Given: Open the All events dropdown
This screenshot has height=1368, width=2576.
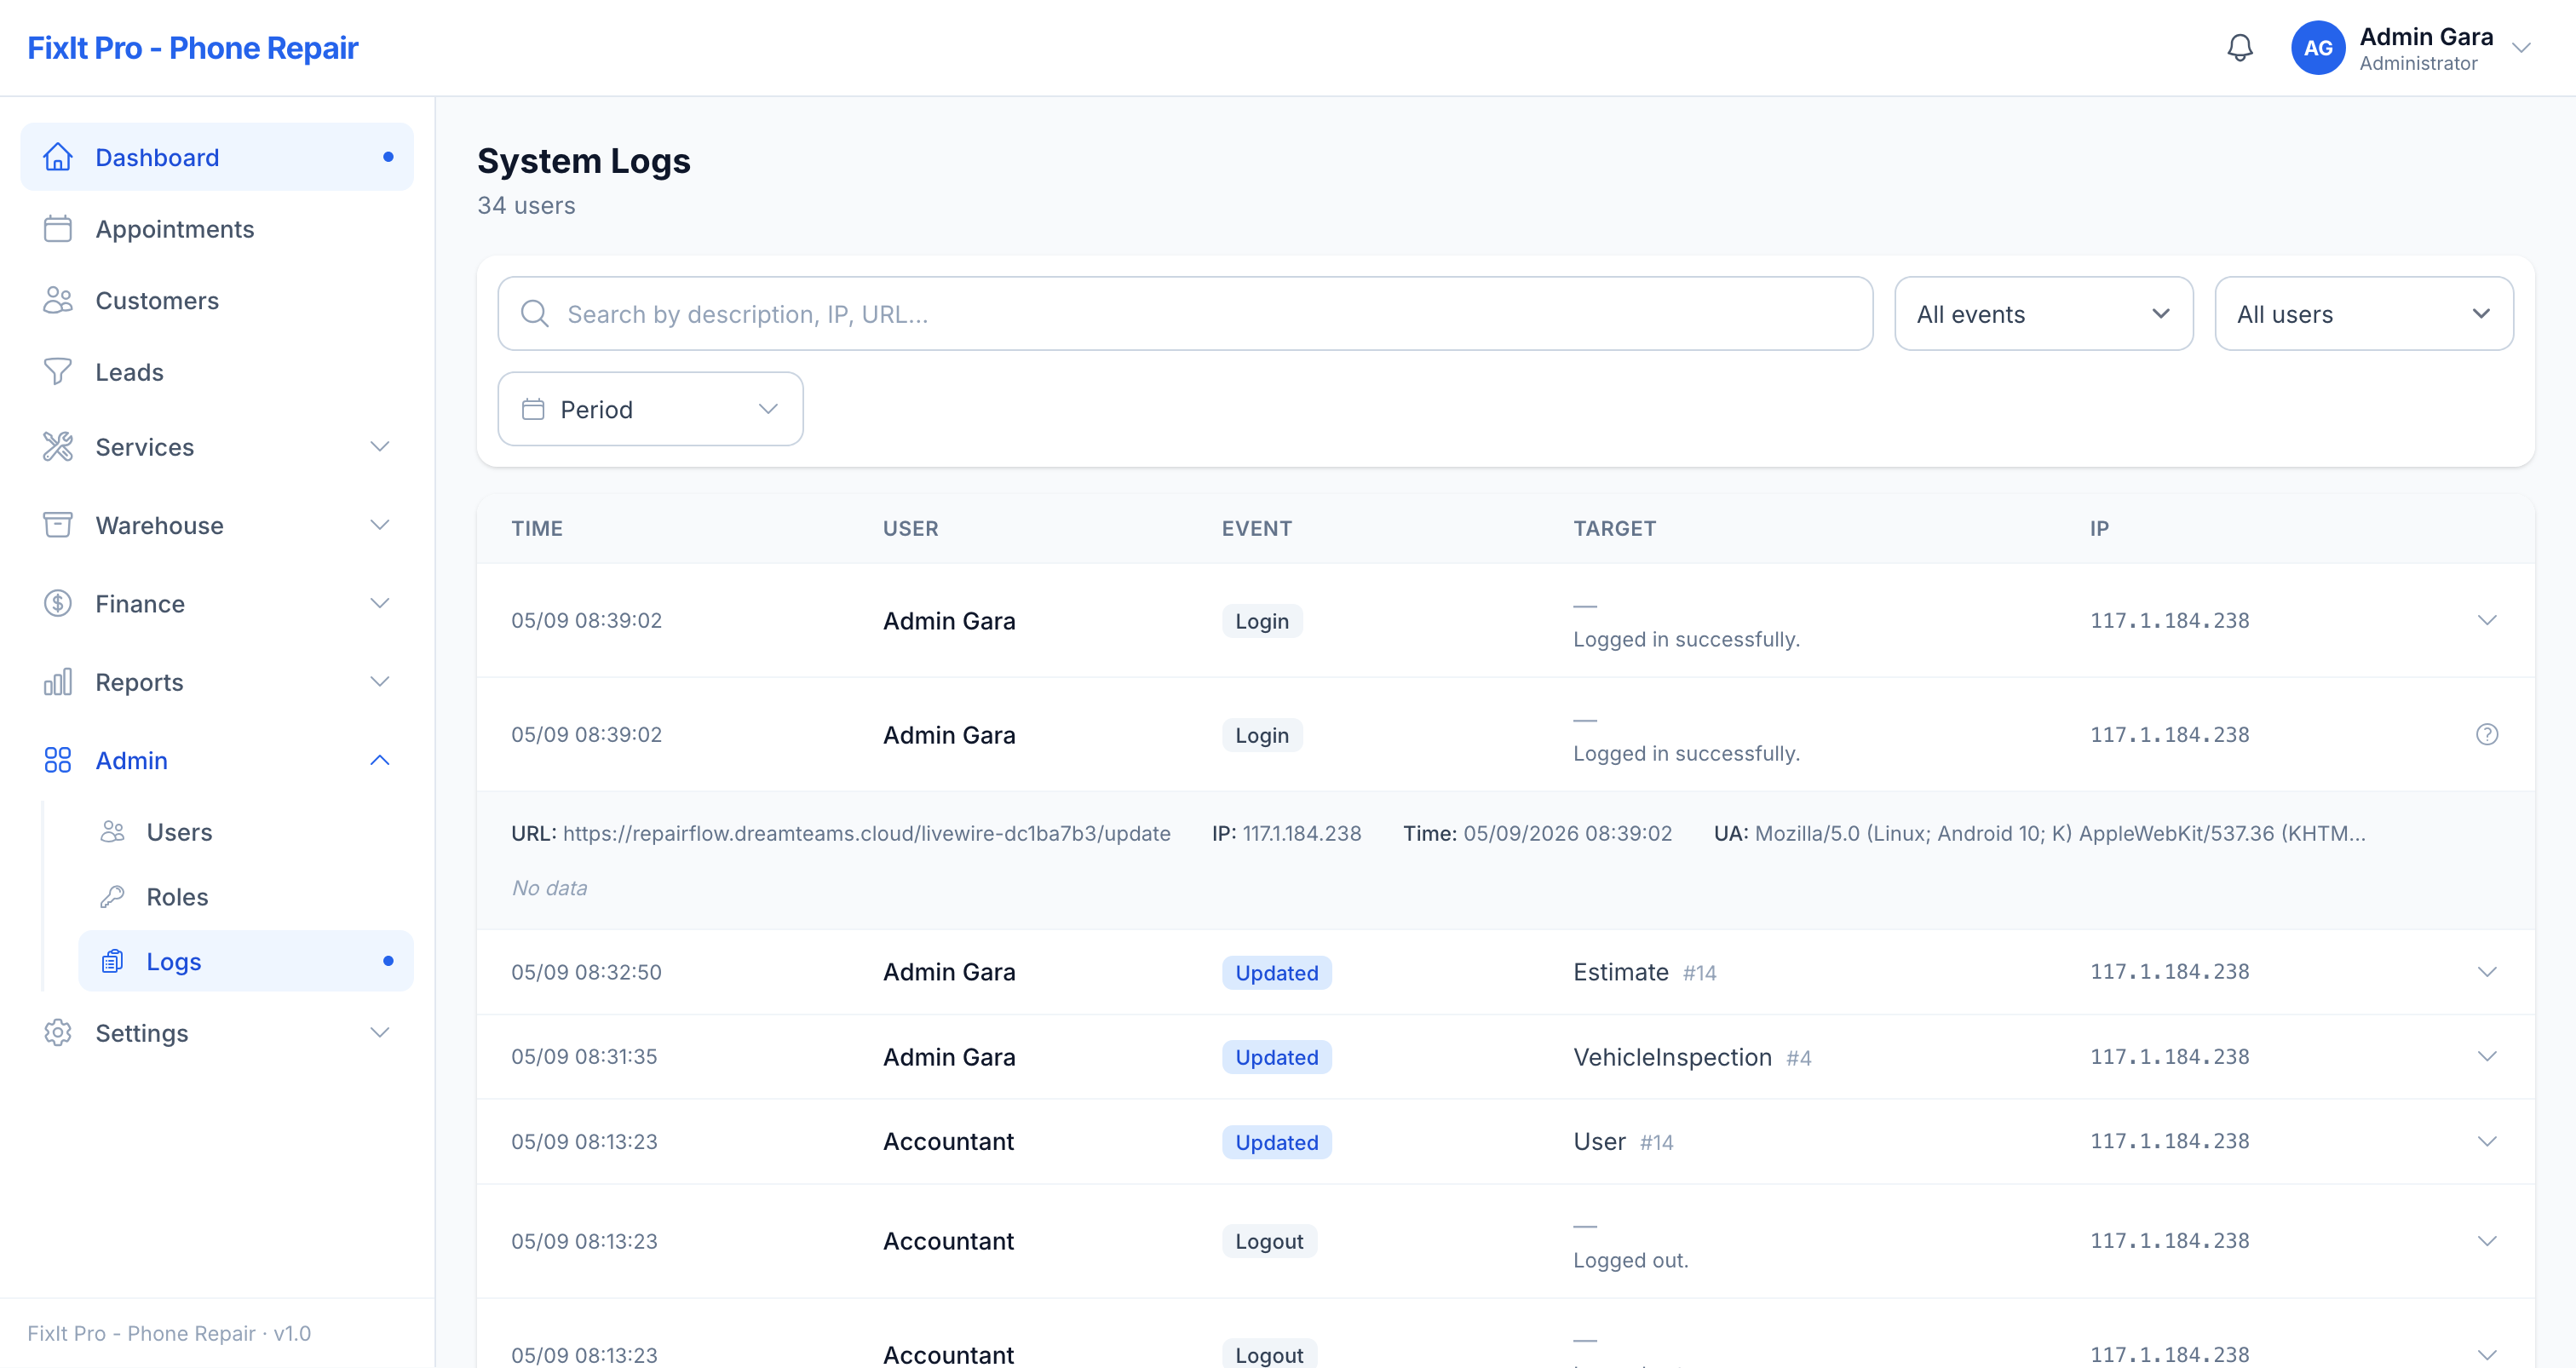Looking at the screenshot, I should pos(2044,314).
